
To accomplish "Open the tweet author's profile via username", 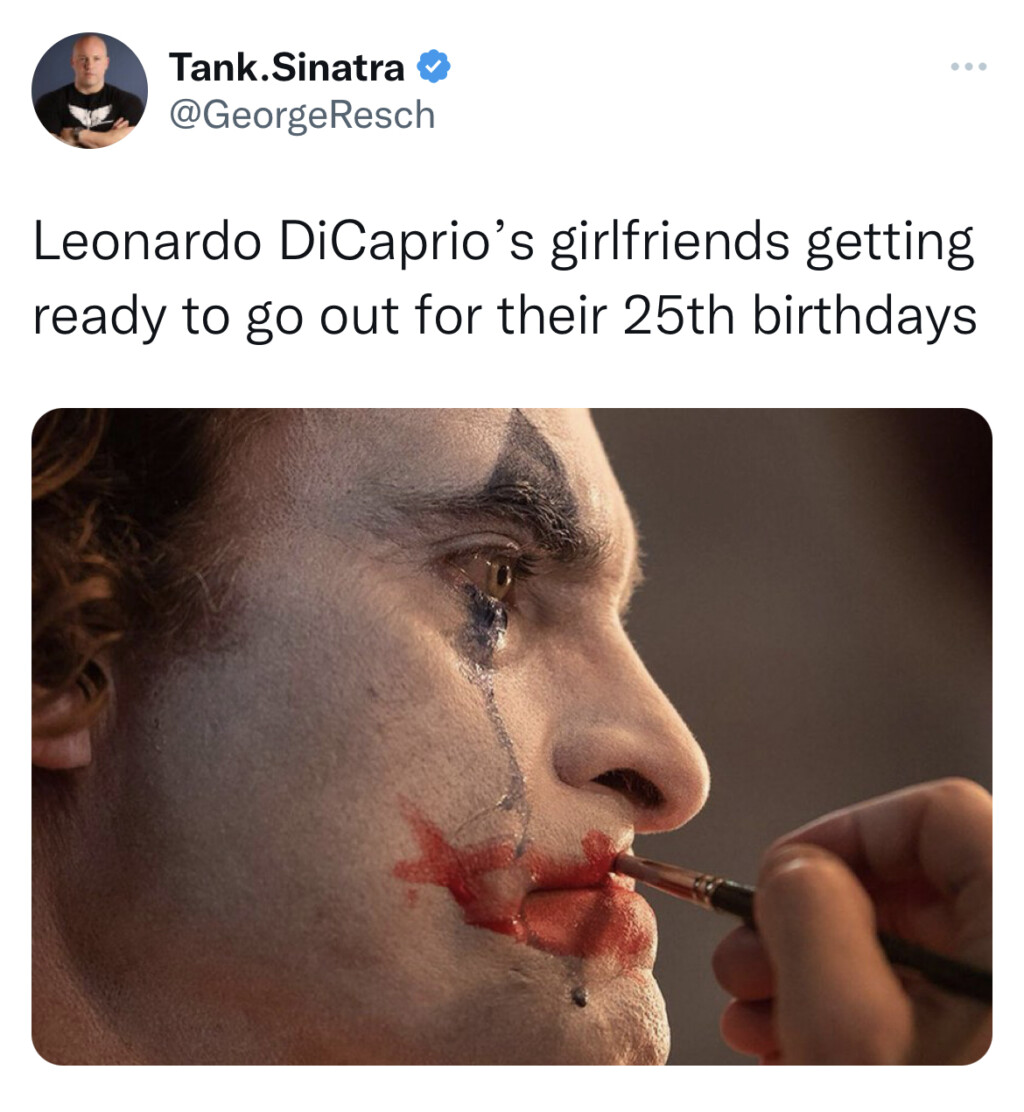I will (301, 113).
